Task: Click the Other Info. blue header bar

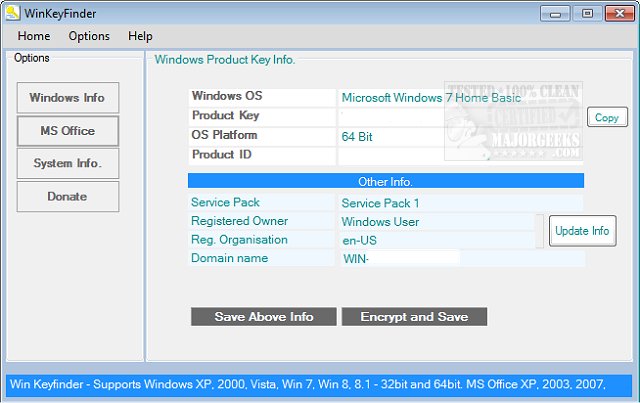Action: coord(385,182)
